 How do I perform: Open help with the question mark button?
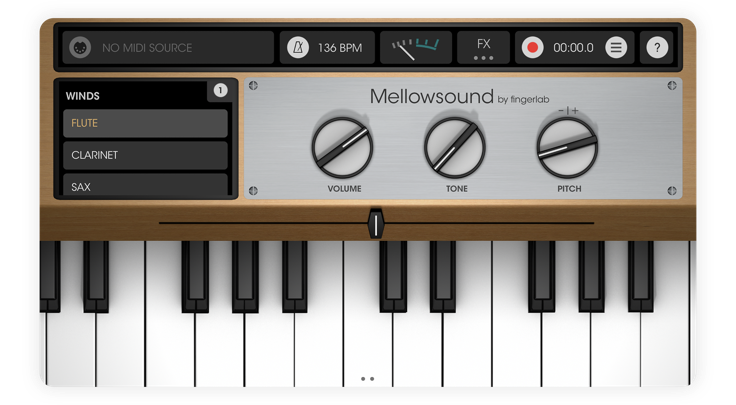(x=657, y=47)
